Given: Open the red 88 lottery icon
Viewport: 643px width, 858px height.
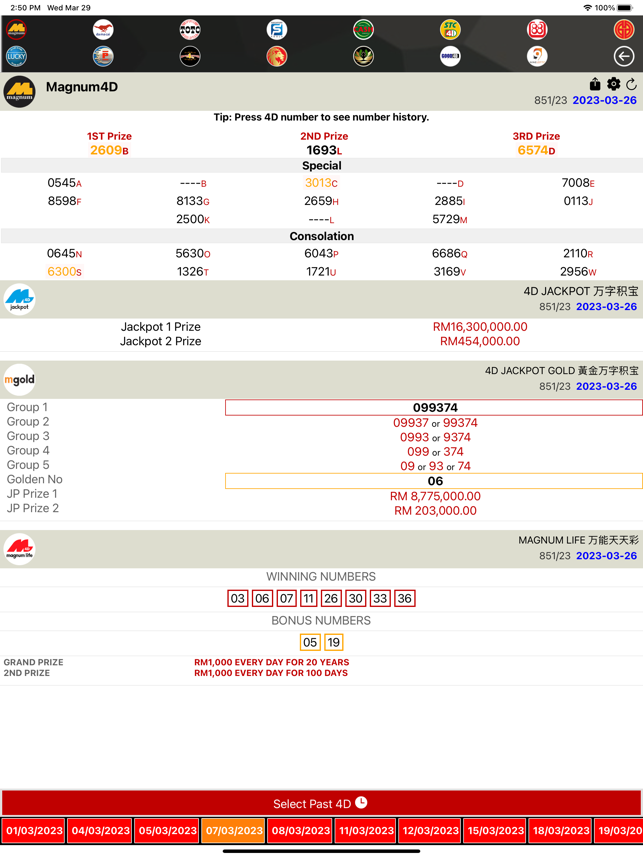Looking at the screenshot, I should coord(537,29).
